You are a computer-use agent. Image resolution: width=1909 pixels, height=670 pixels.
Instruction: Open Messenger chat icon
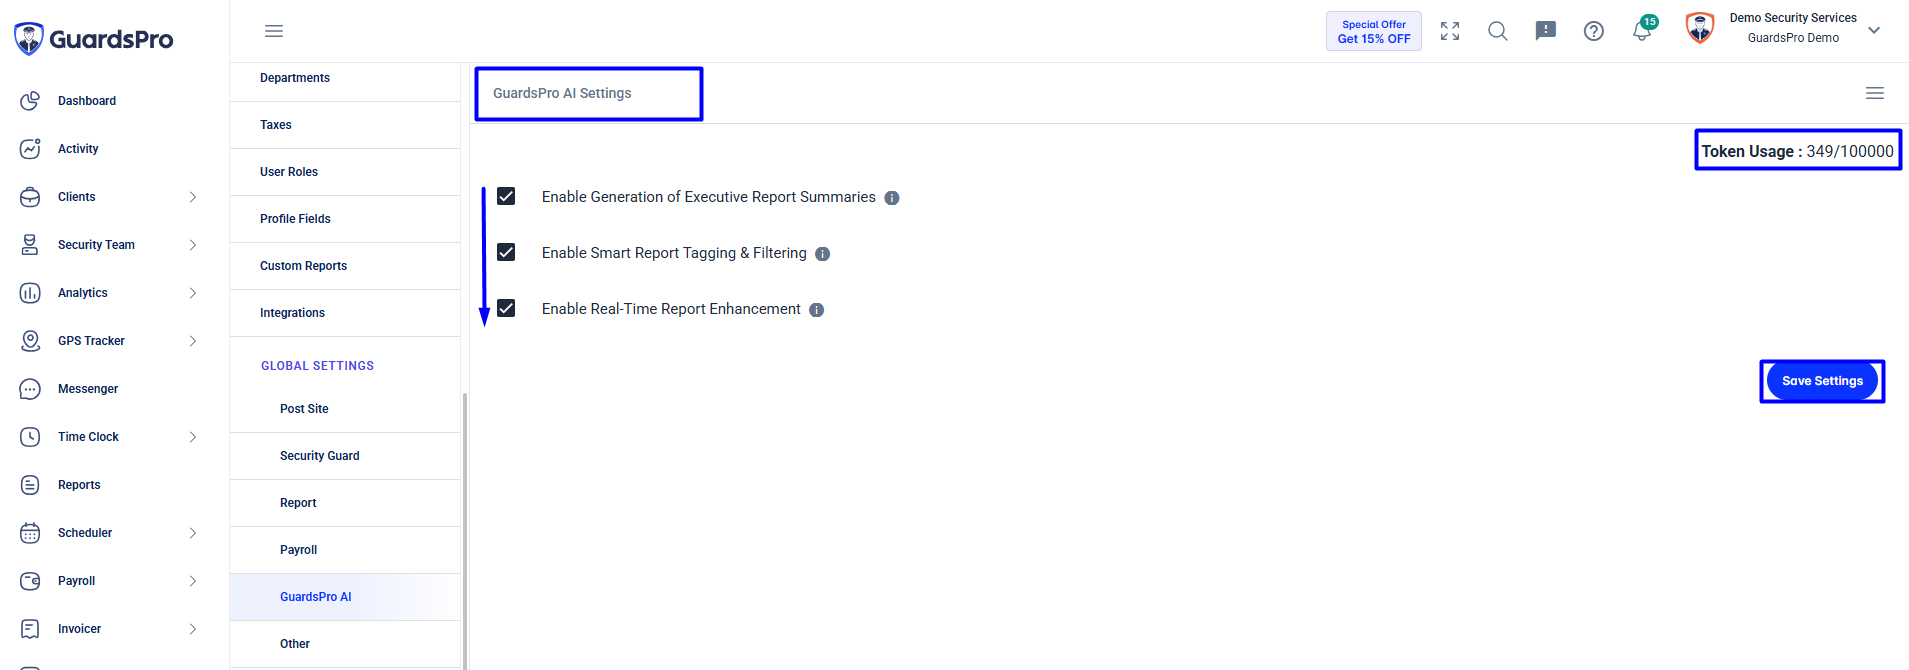coord(30,389)
